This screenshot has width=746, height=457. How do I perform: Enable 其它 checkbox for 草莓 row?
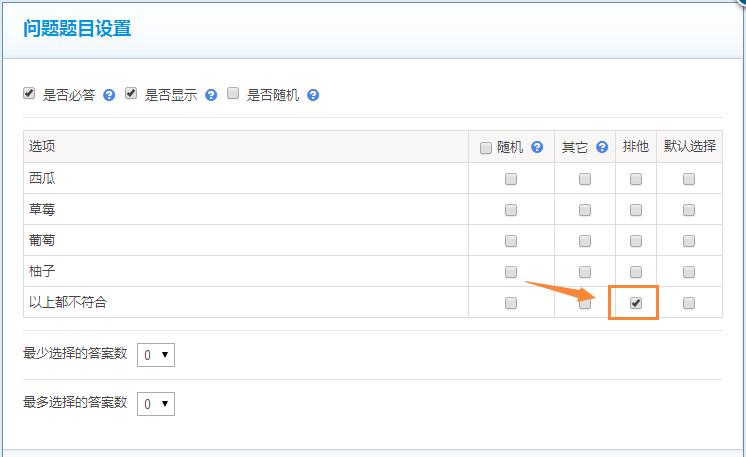pos(585,210)
